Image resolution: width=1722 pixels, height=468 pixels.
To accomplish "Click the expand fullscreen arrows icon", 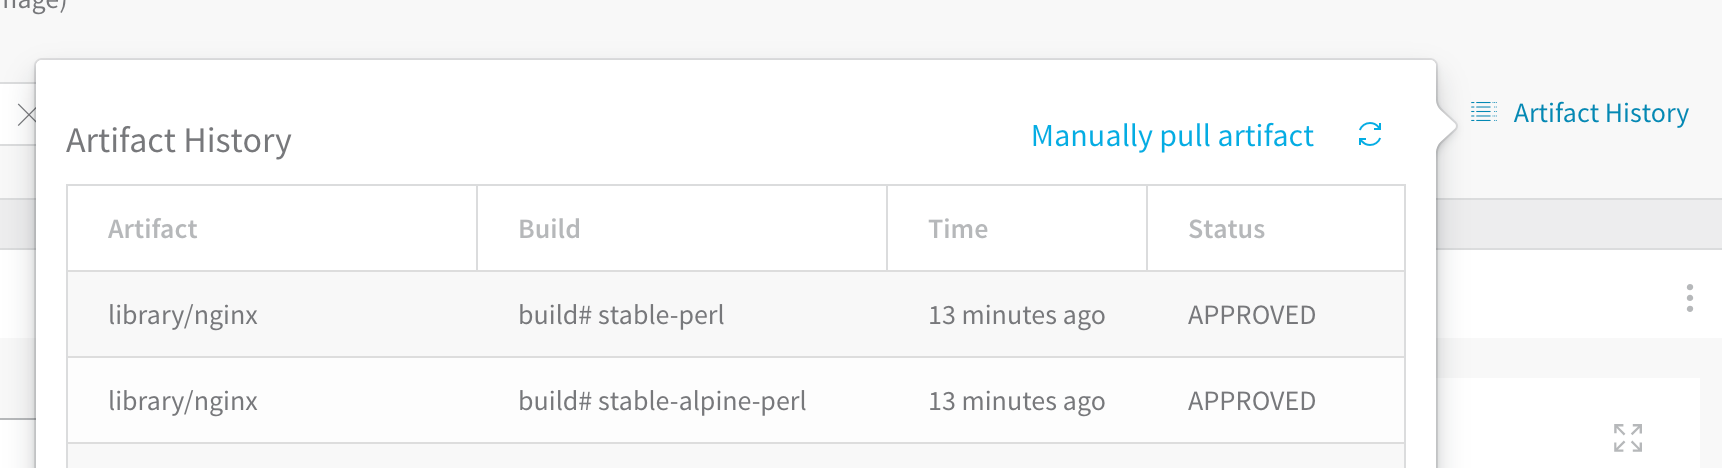I will [x=1628, y=437].
